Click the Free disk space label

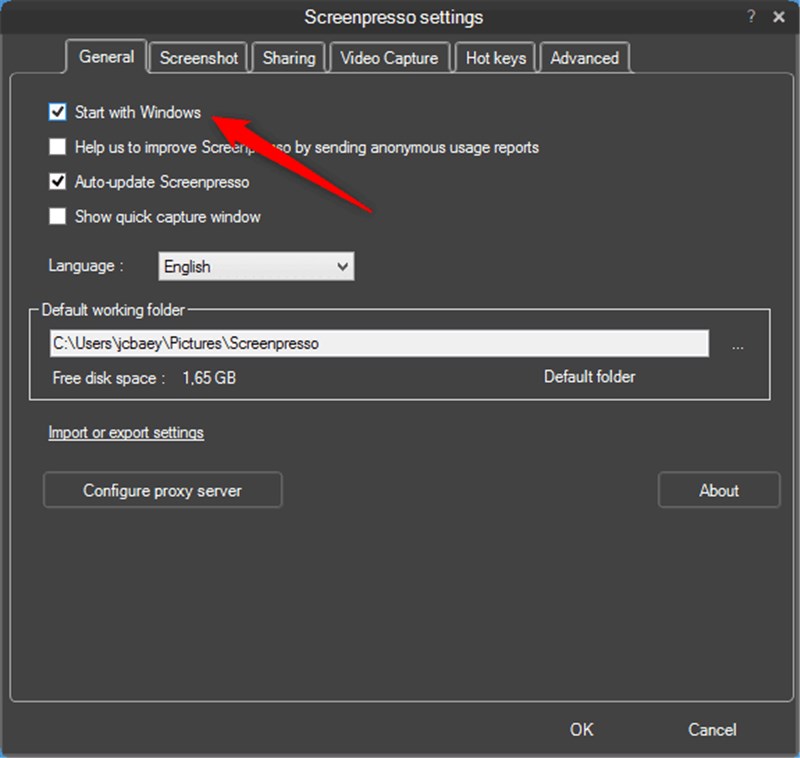point(109,378)
